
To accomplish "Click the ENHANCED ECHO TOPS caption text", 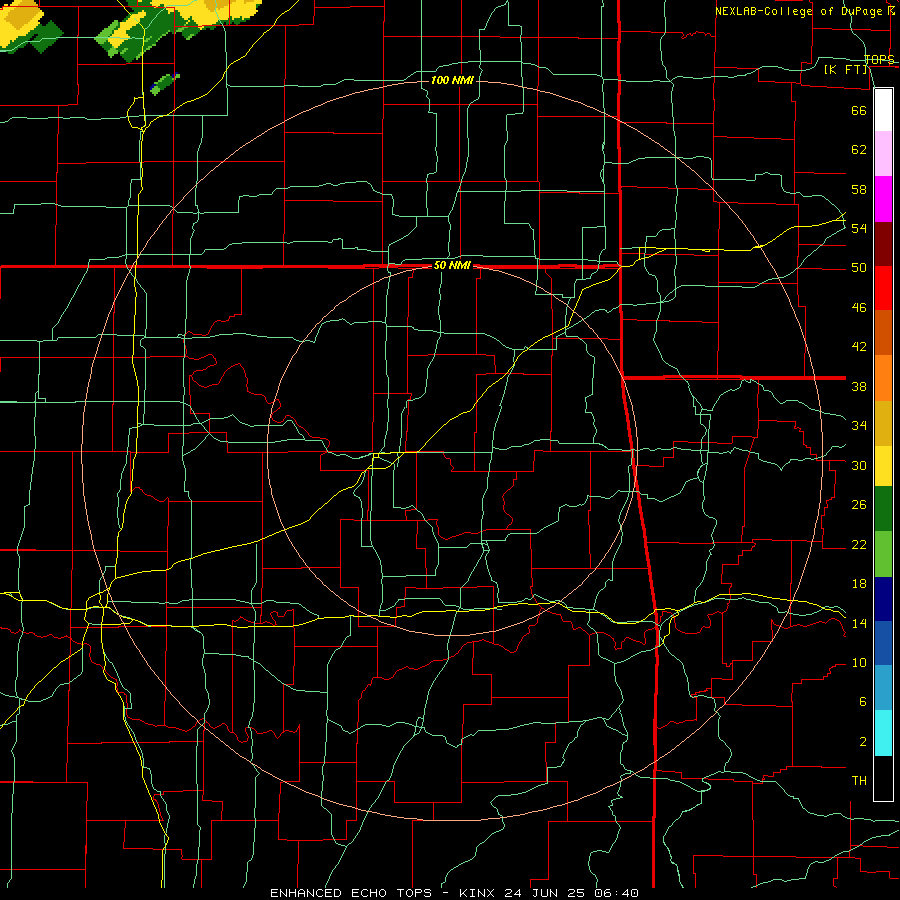I will (351, 893).
